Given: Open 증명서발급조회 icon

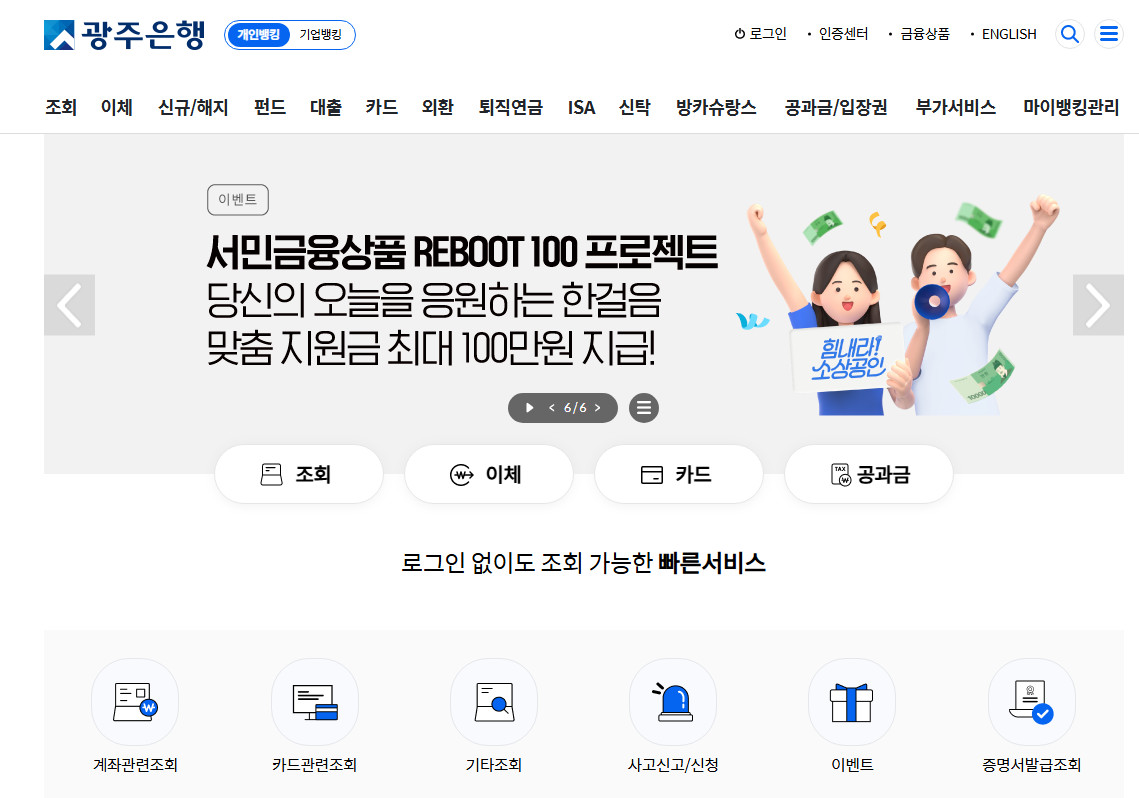Looking at the screenshot, I should pos(1031,702).
